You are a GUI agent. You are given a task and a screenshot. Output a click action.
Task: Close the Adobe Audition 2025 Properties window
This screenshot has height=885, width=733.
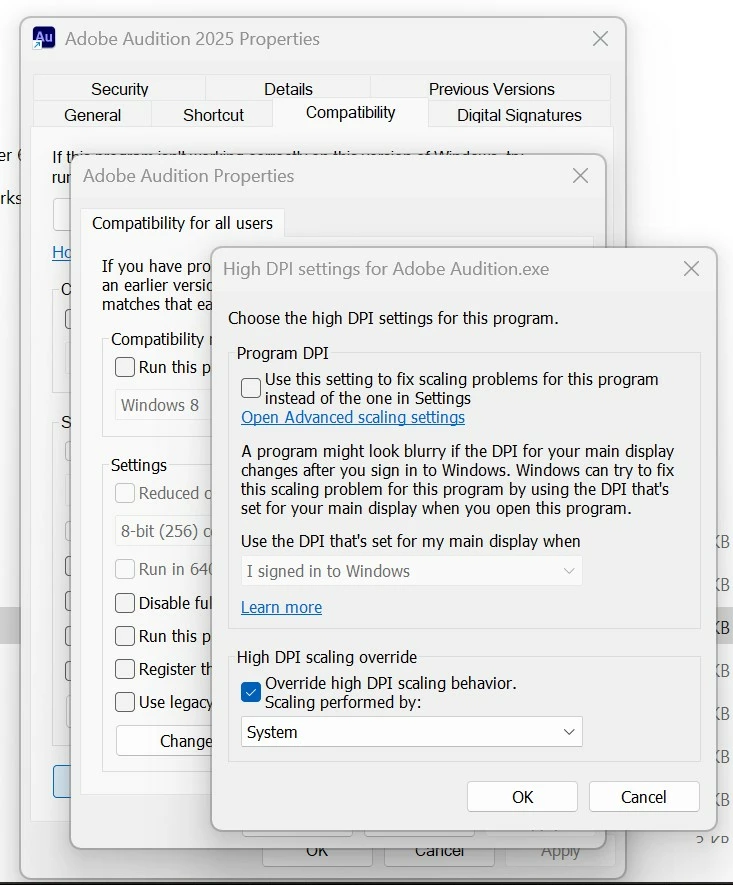(600, 38)
